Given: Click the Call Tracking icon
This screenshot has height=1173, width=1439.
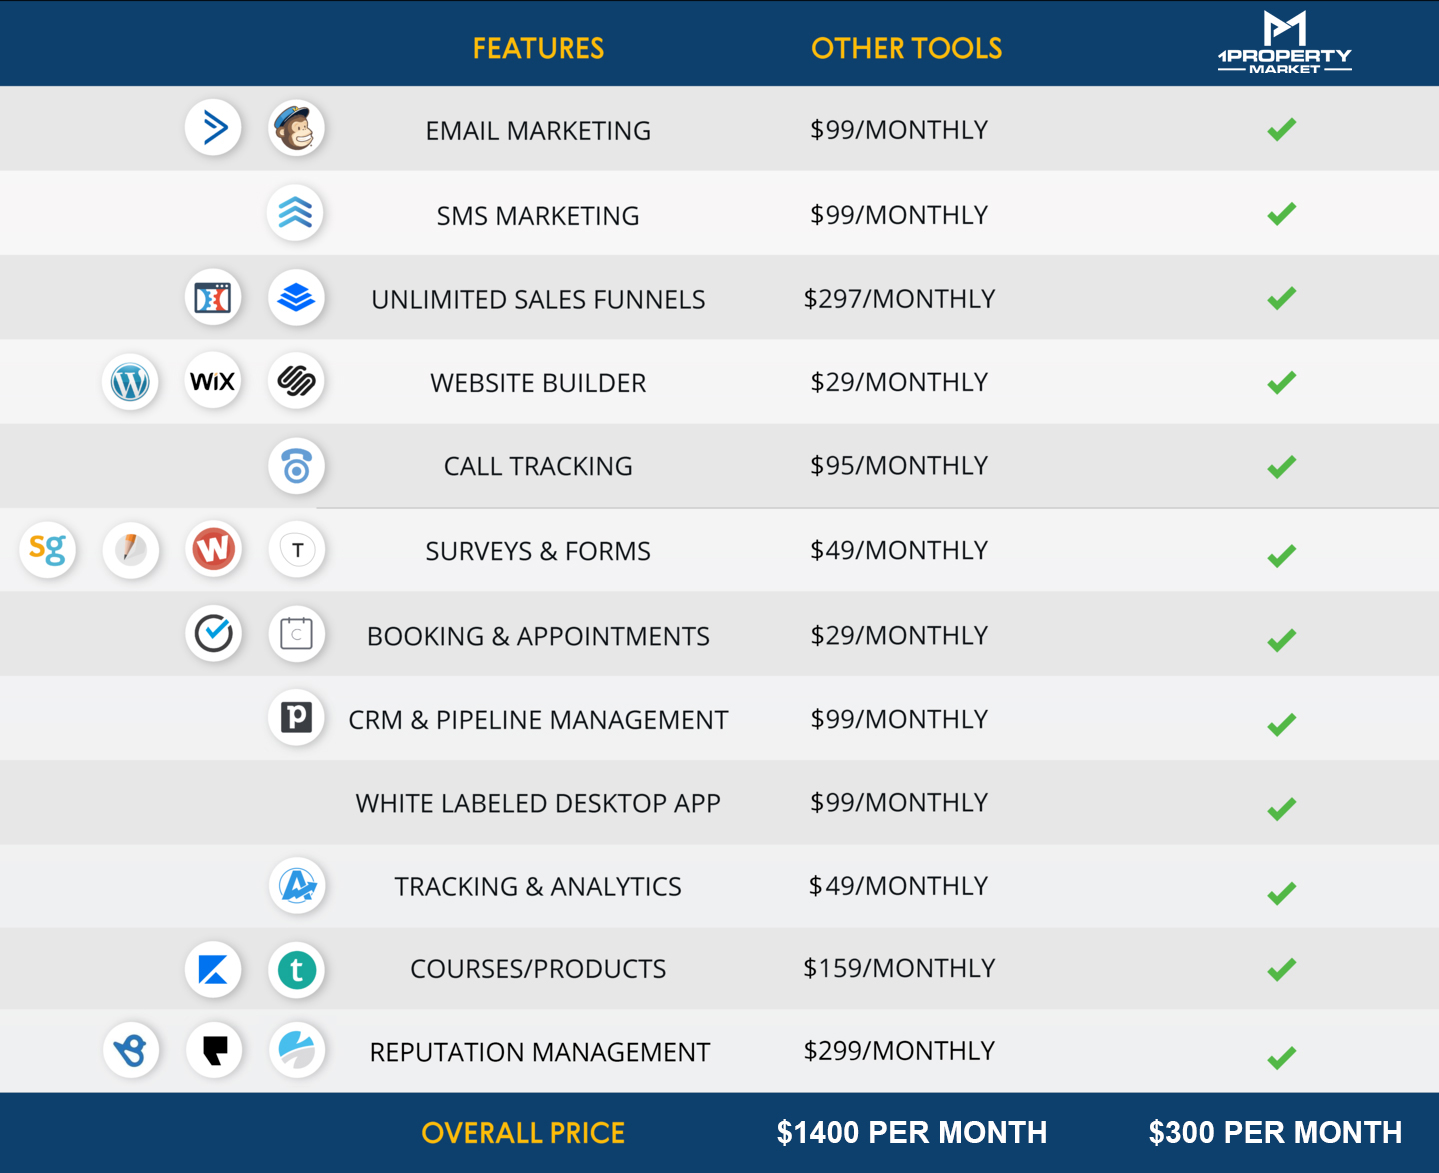Looking at the screenshot, I should tap(296, 466).
